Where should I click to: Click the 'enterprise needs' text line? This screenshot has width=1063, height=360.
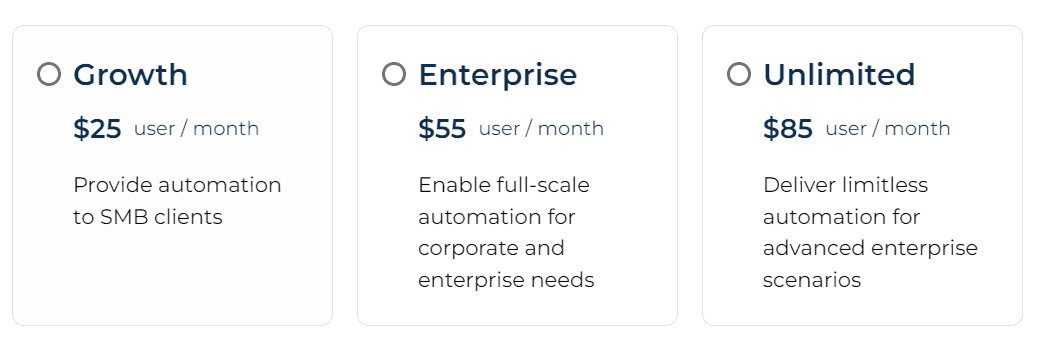click(x=506, y=280)
